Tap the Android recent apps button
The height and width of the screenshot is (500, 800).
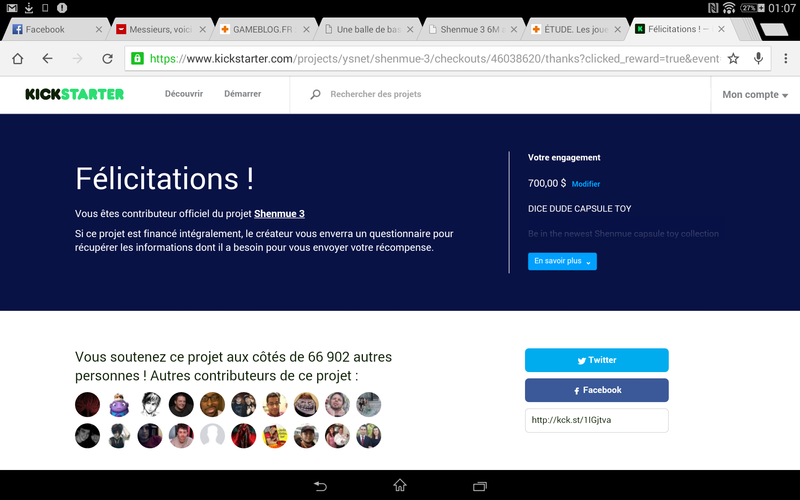[480, 486]
